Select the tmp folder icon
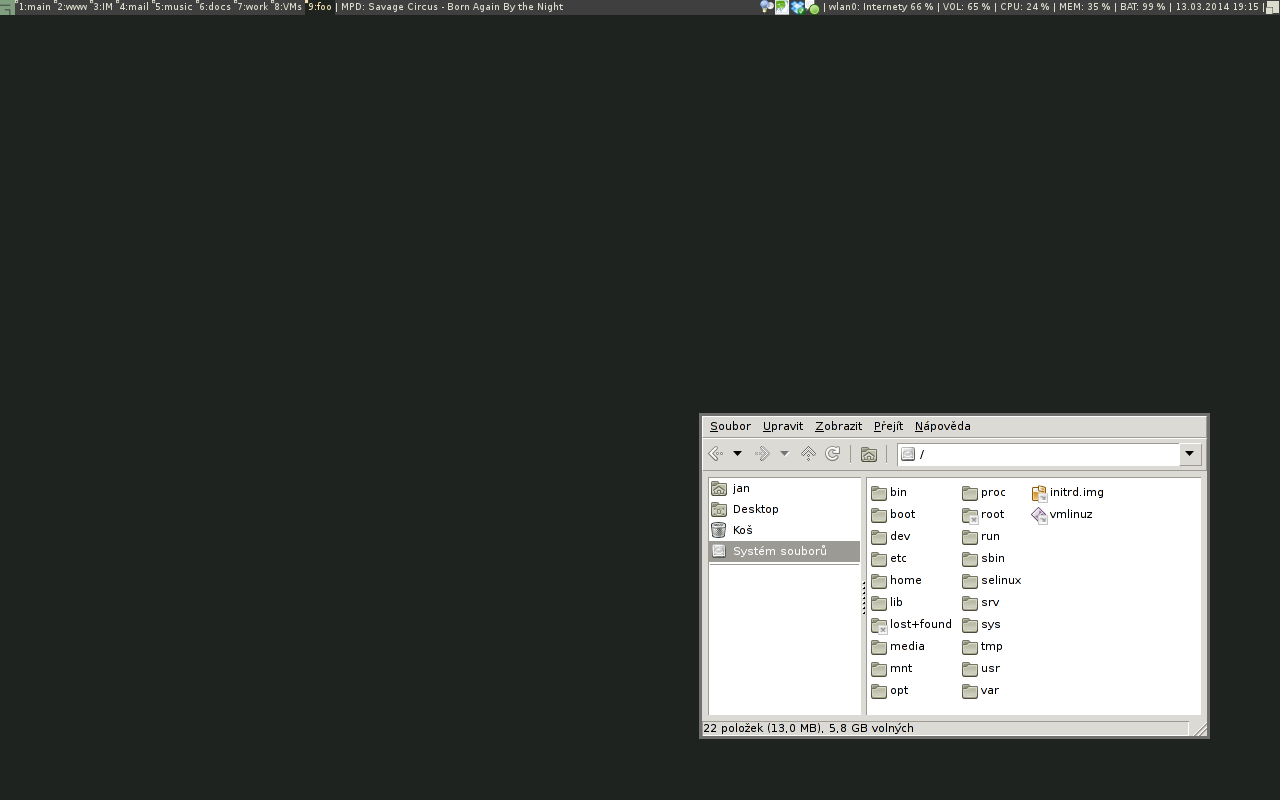The width and height of the screenshot is (1280, 800). point(970,646)
